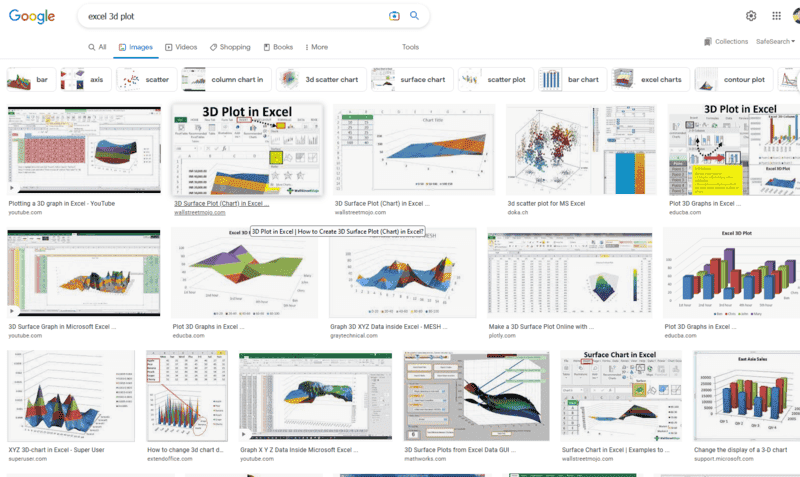The width and height of the screenshot is (800, 477).
Task: Switch to the Videos tab
Action: pyautogui.click(x=181, y=47)
